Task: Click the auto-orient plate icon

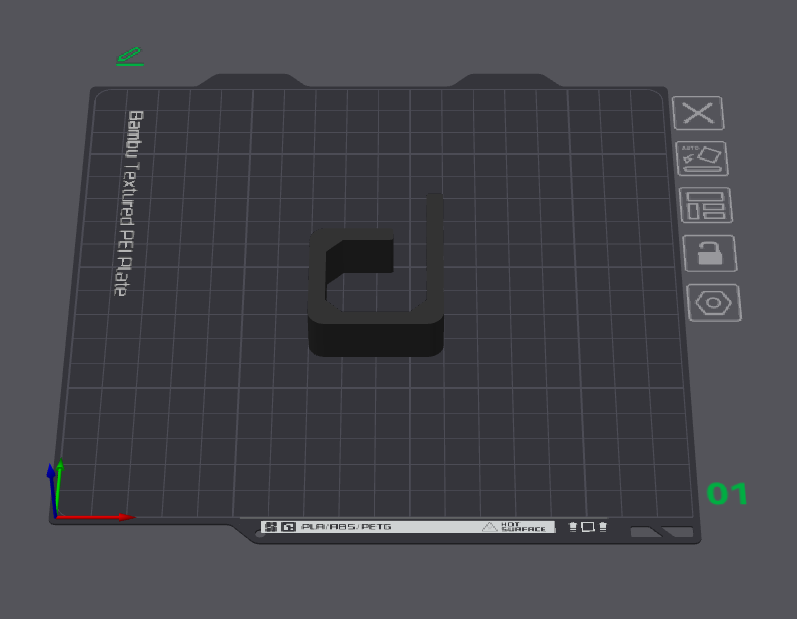Action: (702, 159)
